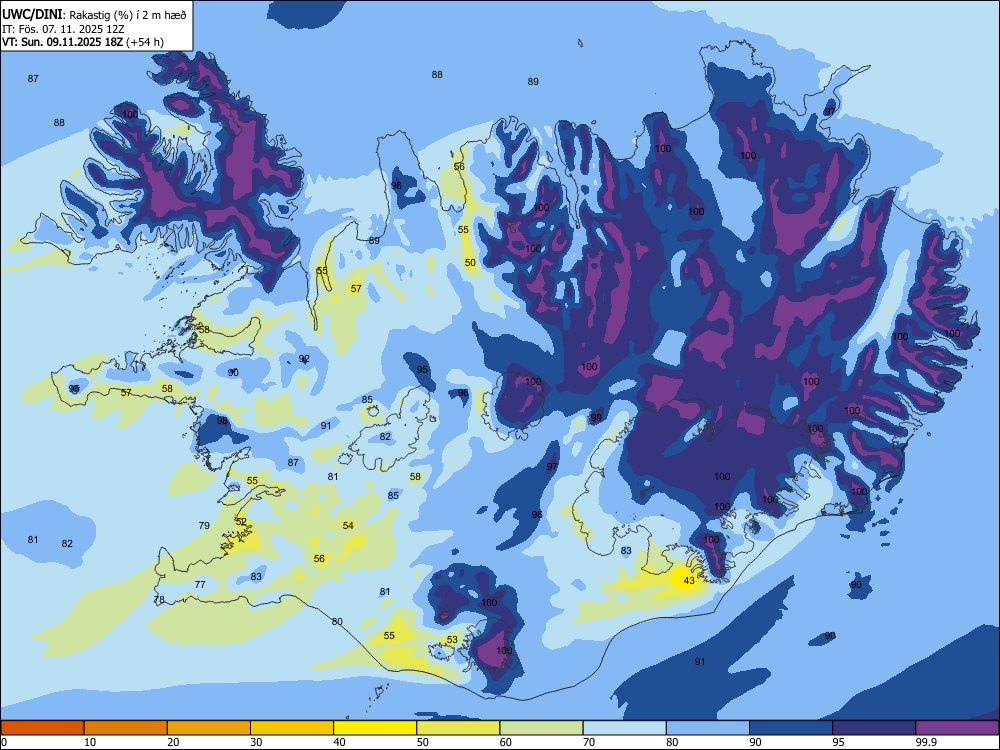Click the dark orange 0–10 legend swatch
This screenshot has width=1000, height=750.
(42, 728)
